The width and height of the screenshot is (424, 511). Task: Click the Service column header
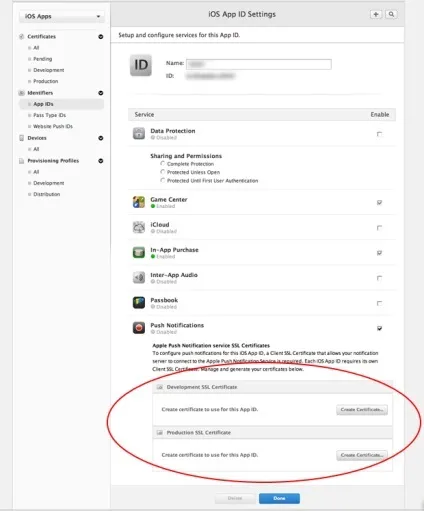[144, 114]
